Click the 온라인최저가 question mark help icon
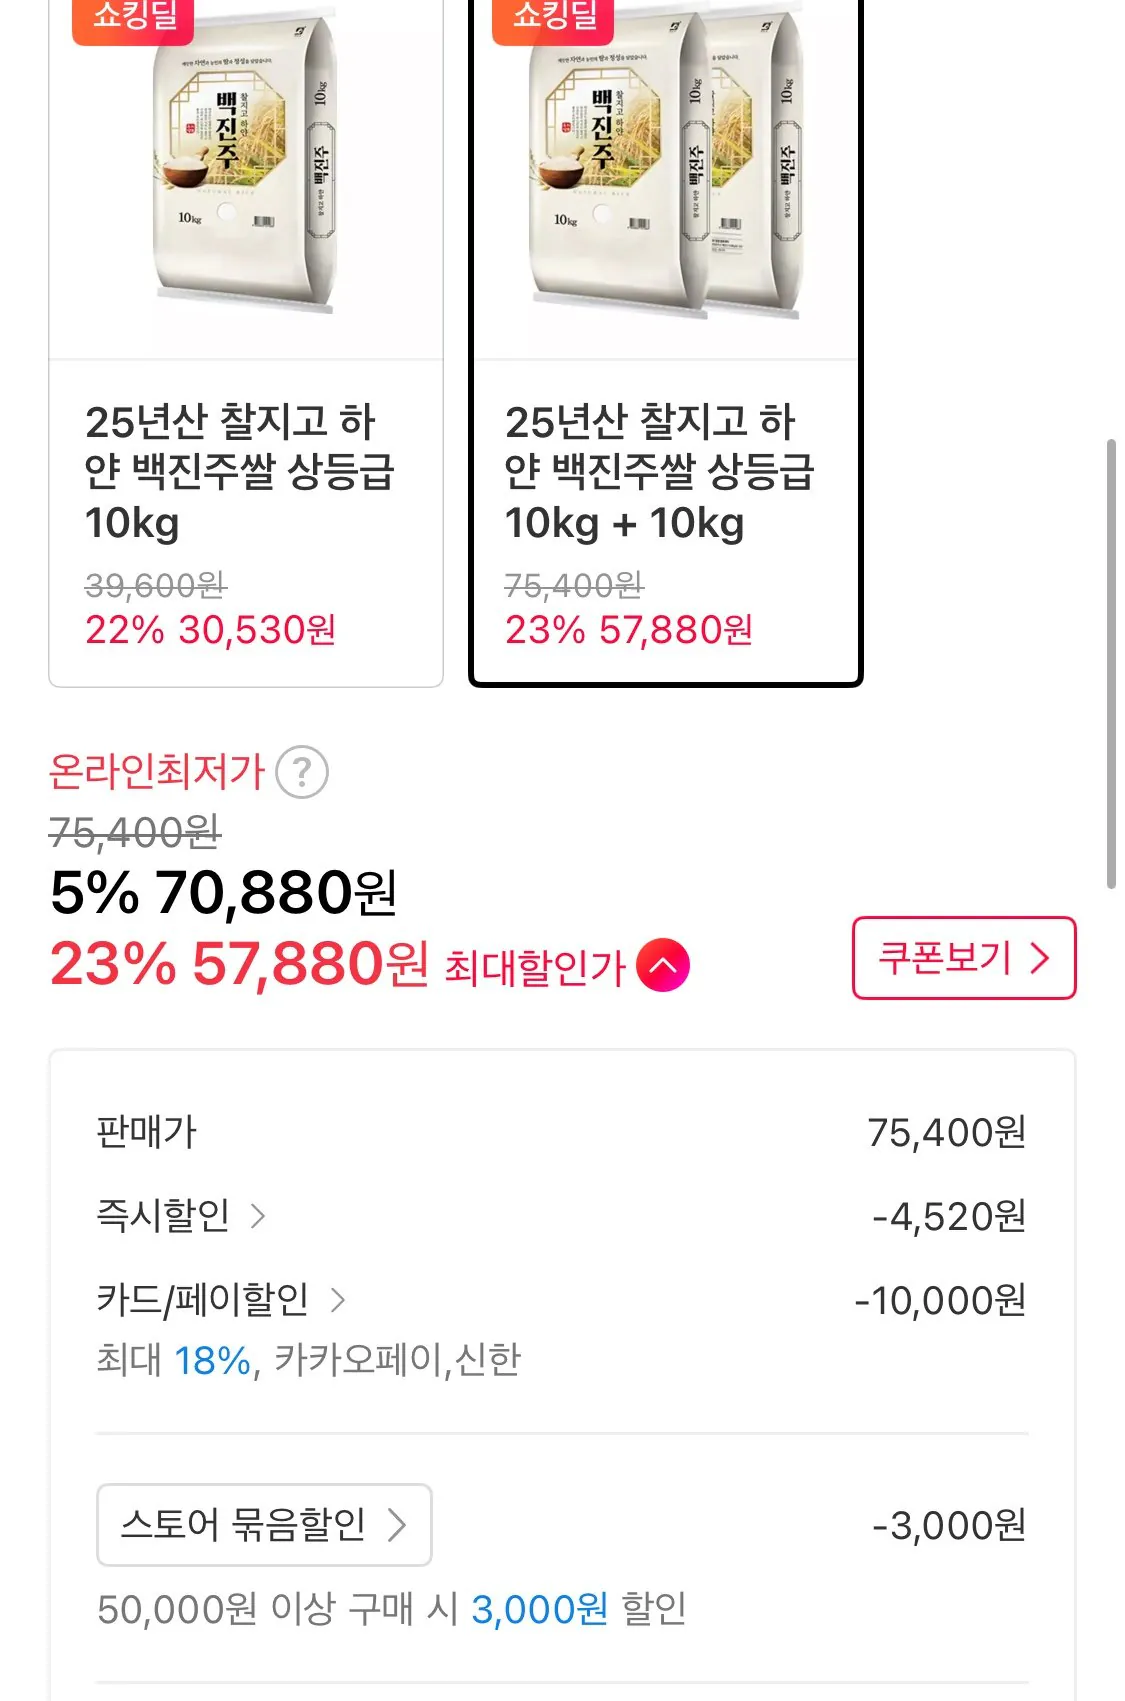1125x1701 pixels. (302, 772)
